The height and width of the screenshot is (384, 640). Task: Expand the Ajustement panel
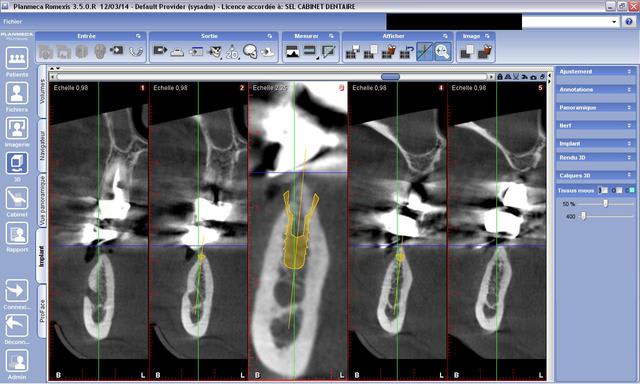point(596,71)
